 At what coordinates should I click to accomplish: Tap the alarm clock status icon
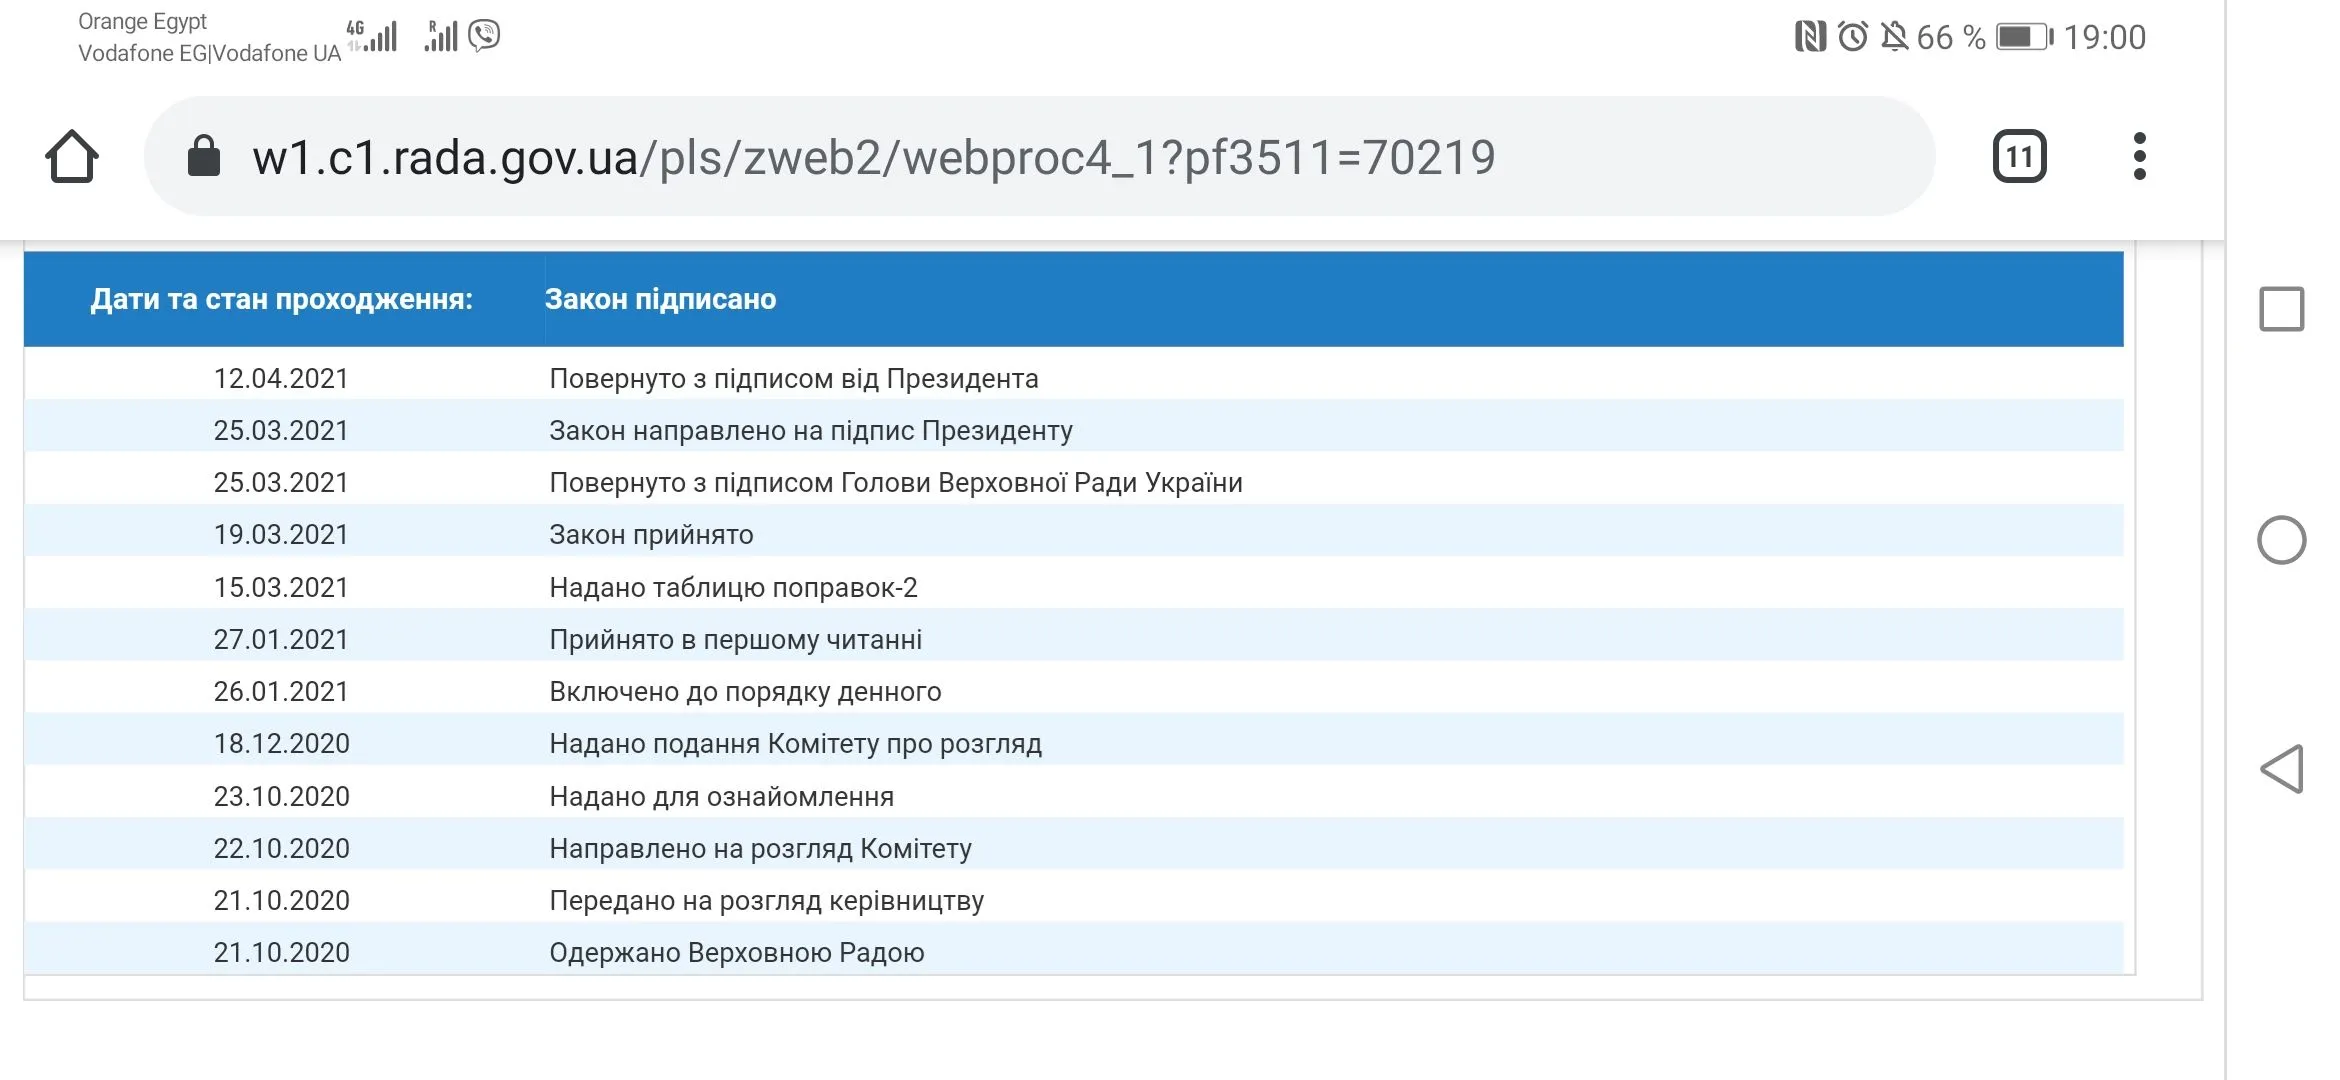(x=1852, y=38)
